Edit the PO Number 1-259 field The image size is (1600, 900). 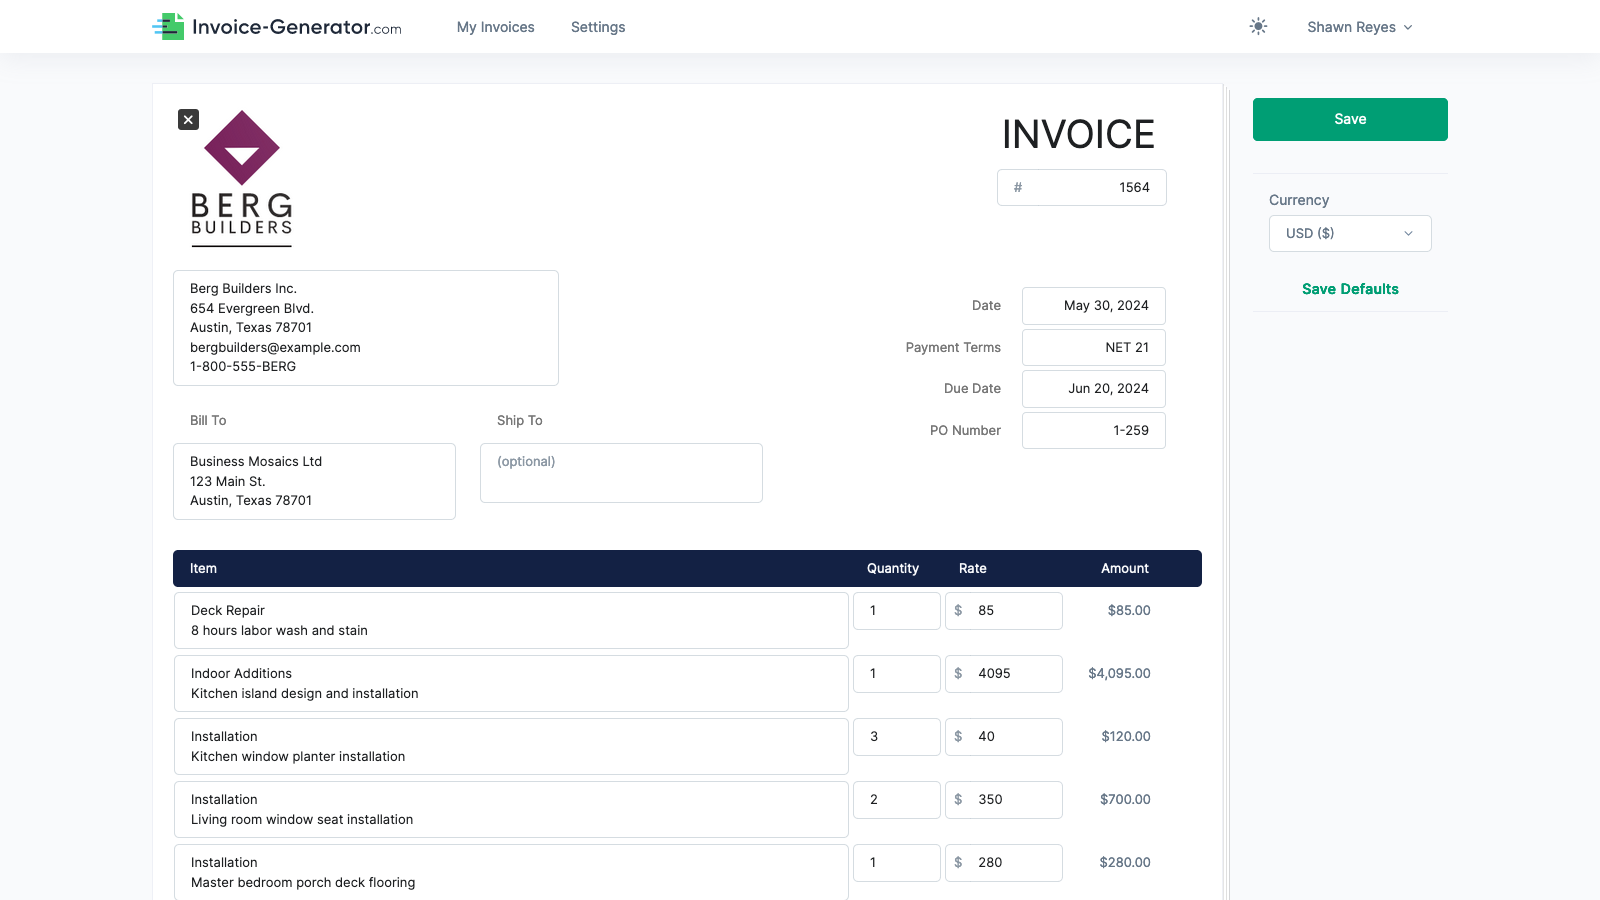(1093, 430)
